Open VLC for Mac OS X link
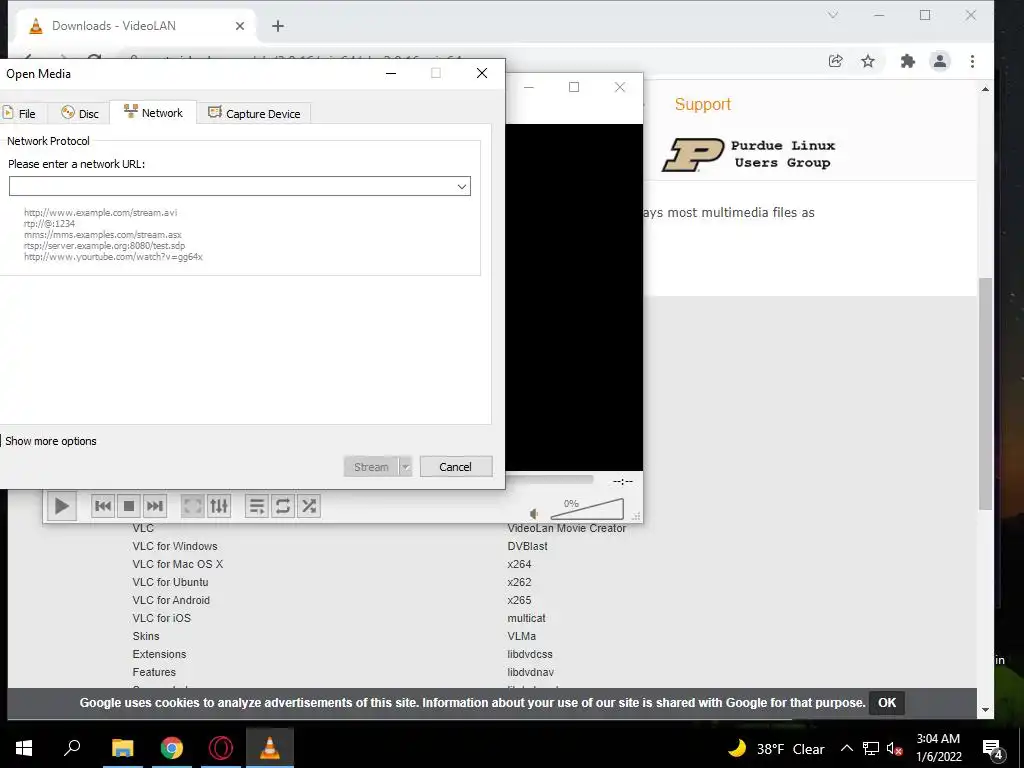Image resolution: width=1024 pixels, height=768 pixels. [x=178, y=564]
